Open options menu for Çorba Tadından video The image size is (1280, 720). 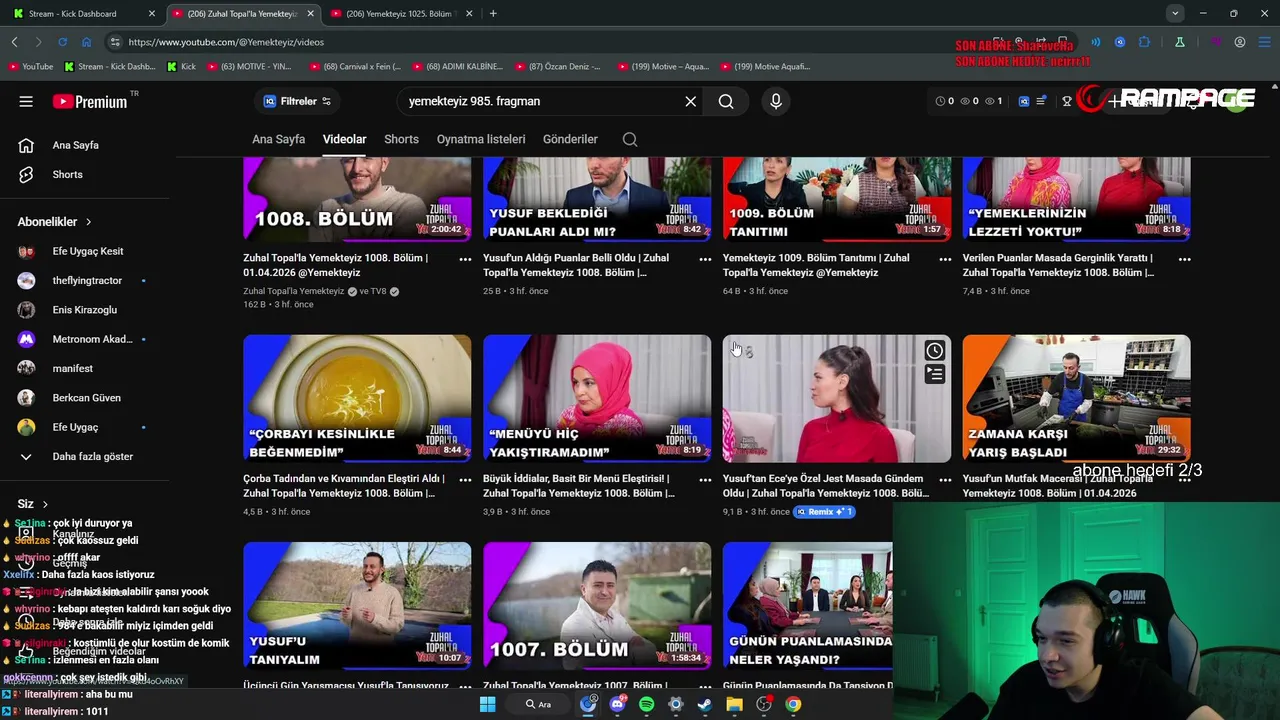[x=465, y=480]
